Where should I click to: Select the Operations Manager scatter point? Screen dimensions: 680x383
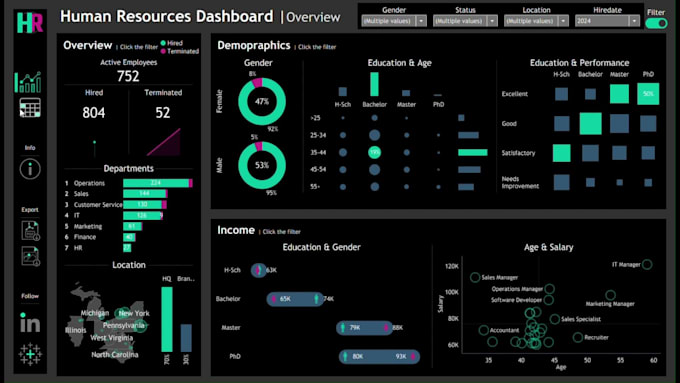tap(549, 289)
